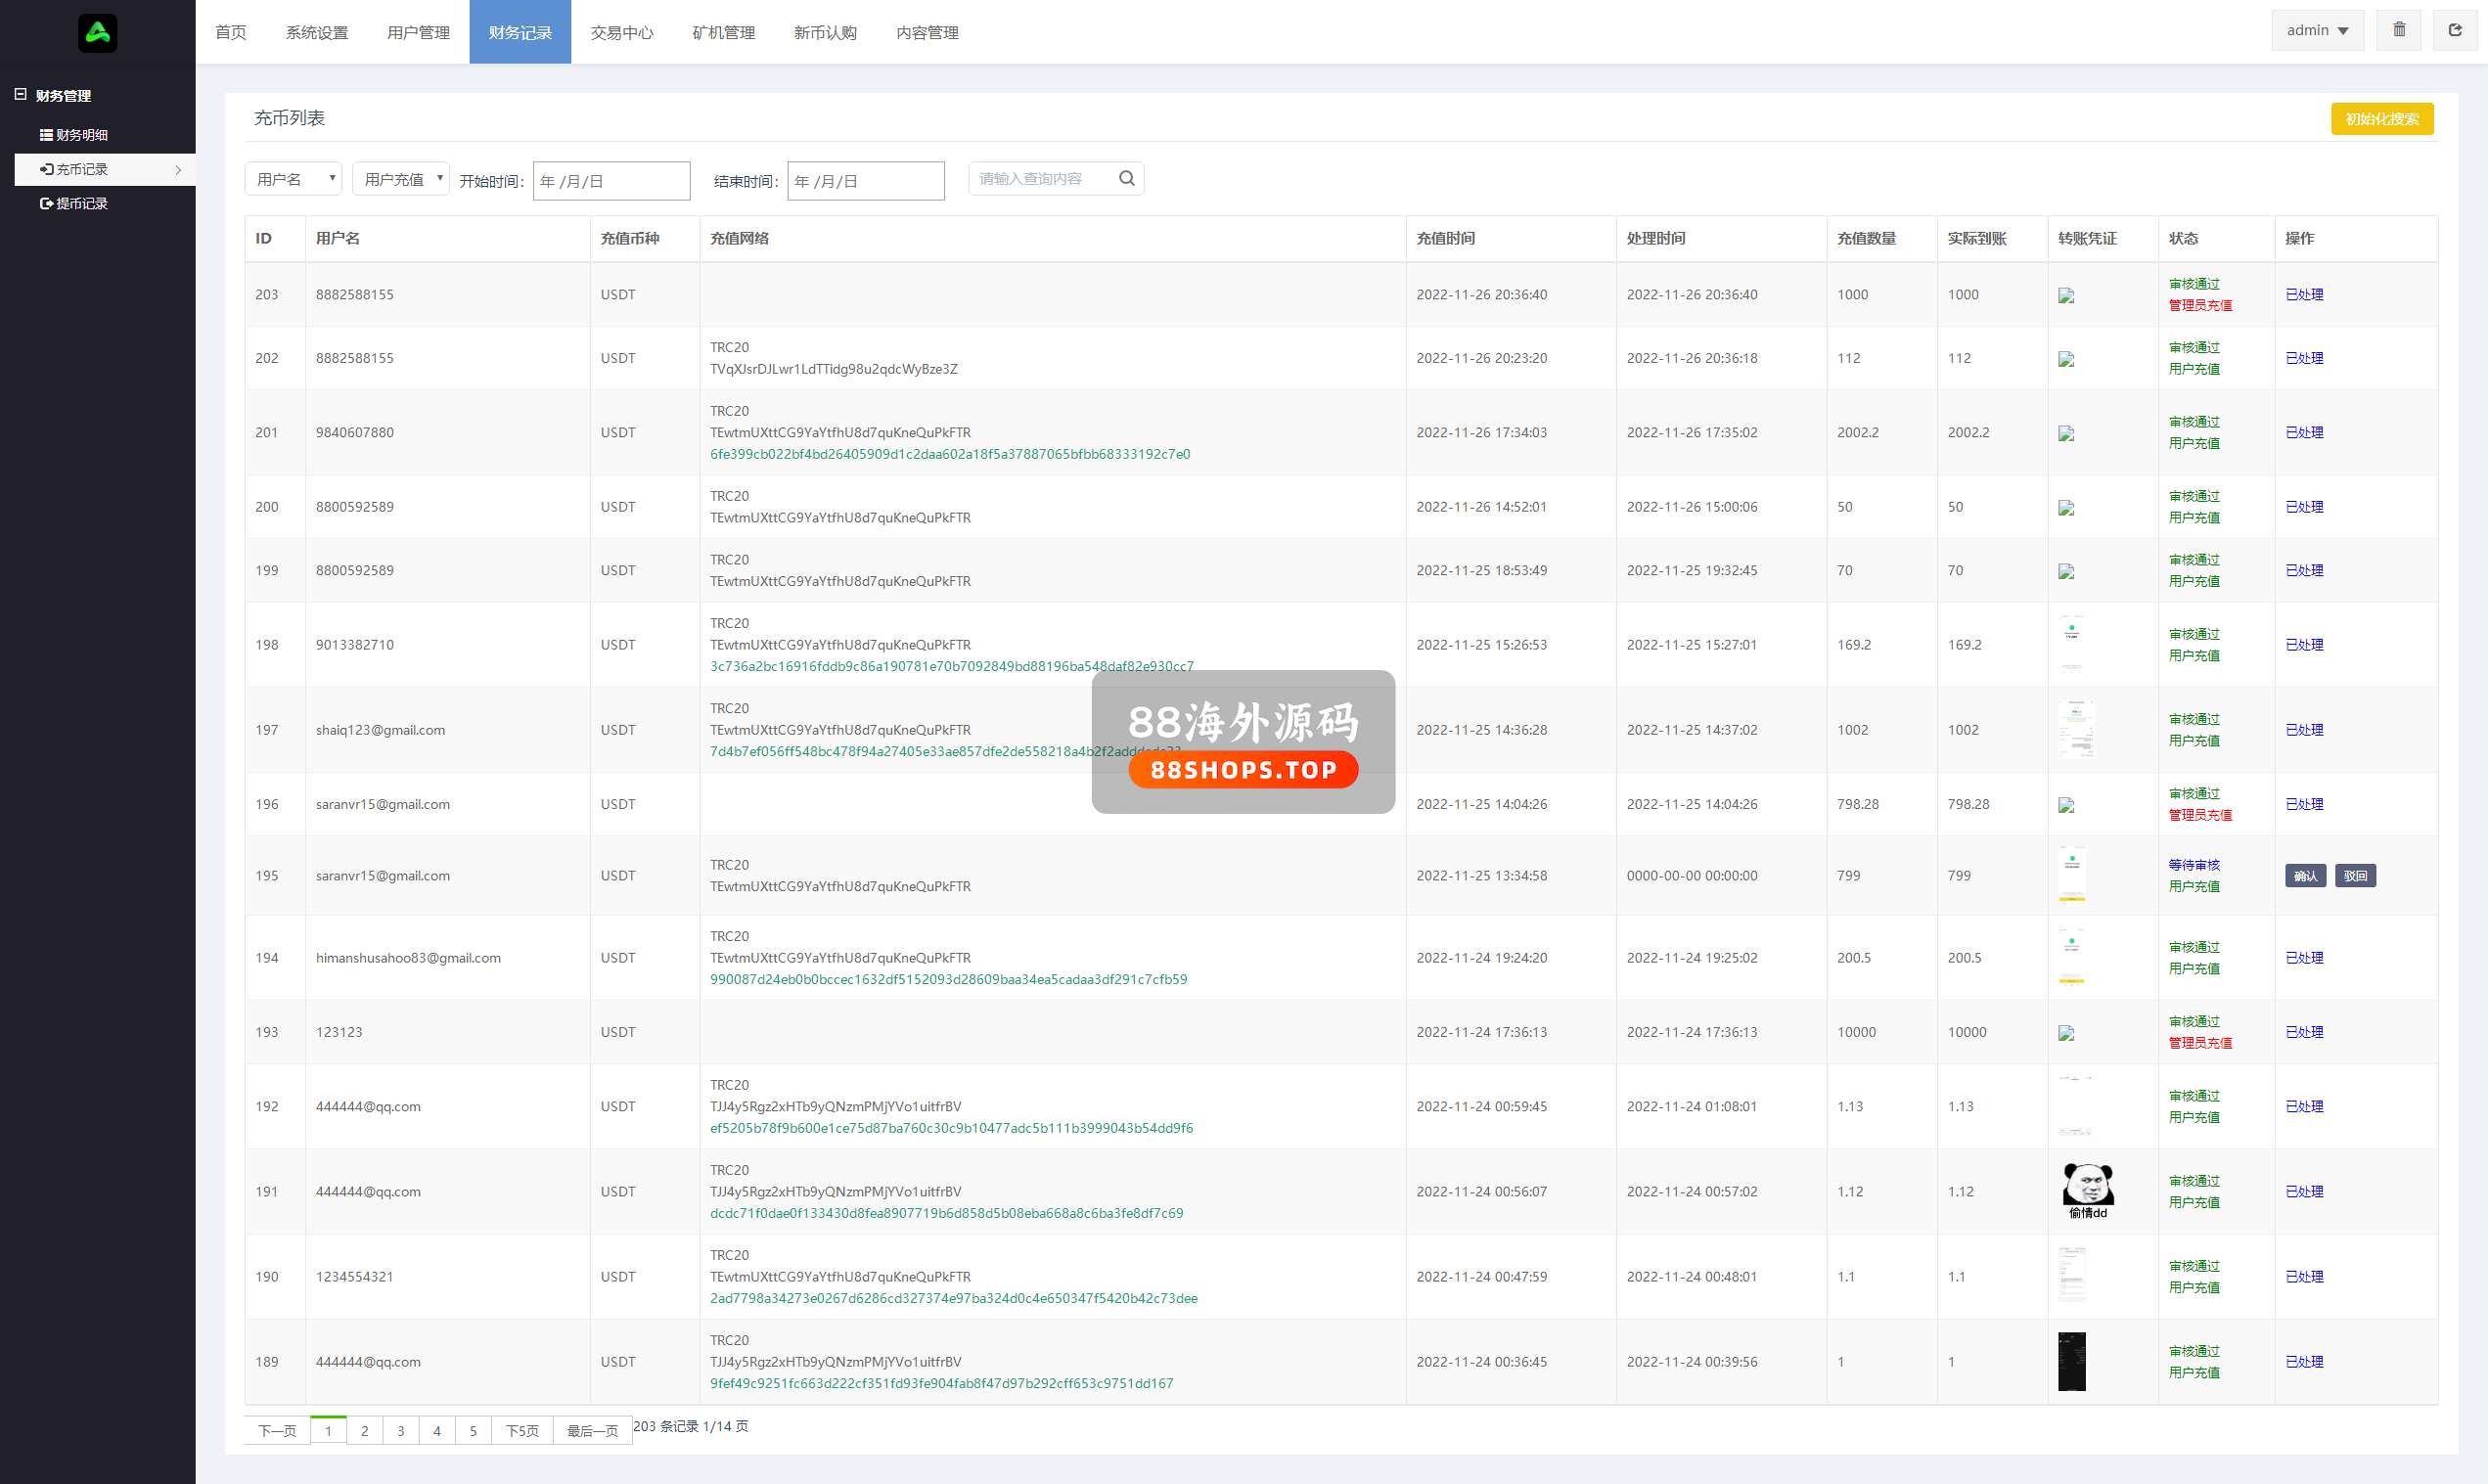Switch to the 矿机管理 tab
The width and height of the screenshot is (2488, 1484).
(x=723, y=33)
